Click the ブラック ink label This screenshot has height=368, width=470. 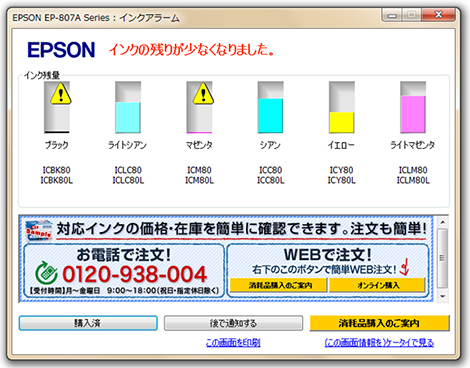[x=57, y=145]
